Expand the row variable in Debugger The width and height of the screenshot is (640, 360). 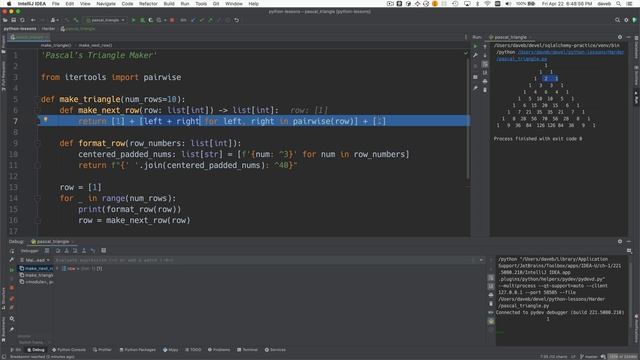click(57, 269)
